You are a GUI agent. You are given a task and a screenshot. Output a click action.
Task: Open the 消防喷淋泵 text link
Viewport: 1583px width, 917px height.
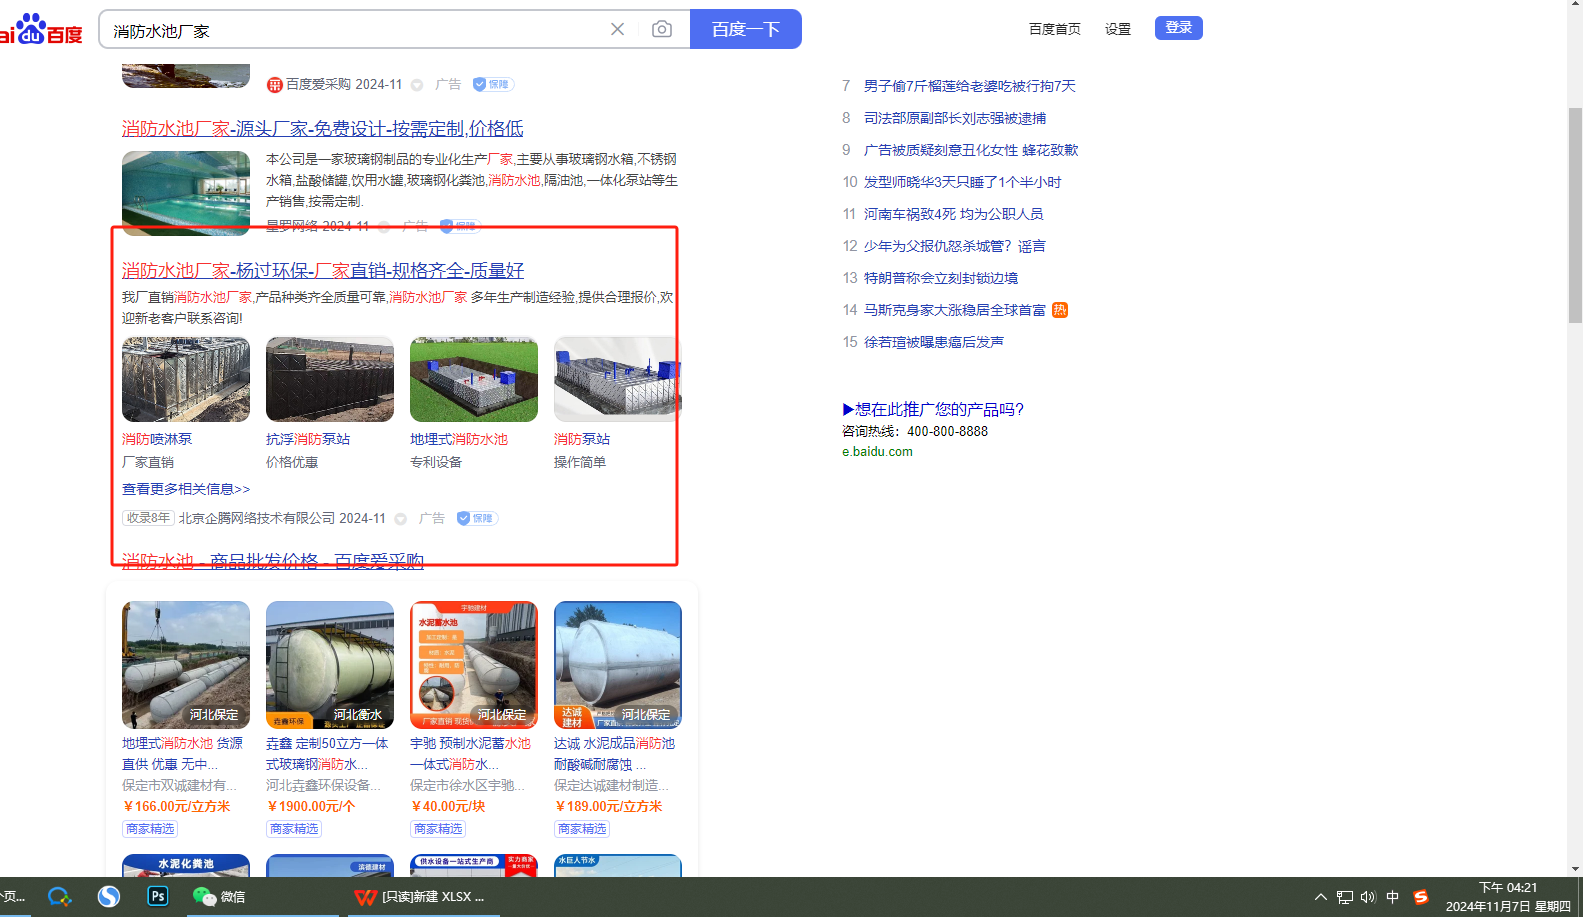click(x=157, y=439)
